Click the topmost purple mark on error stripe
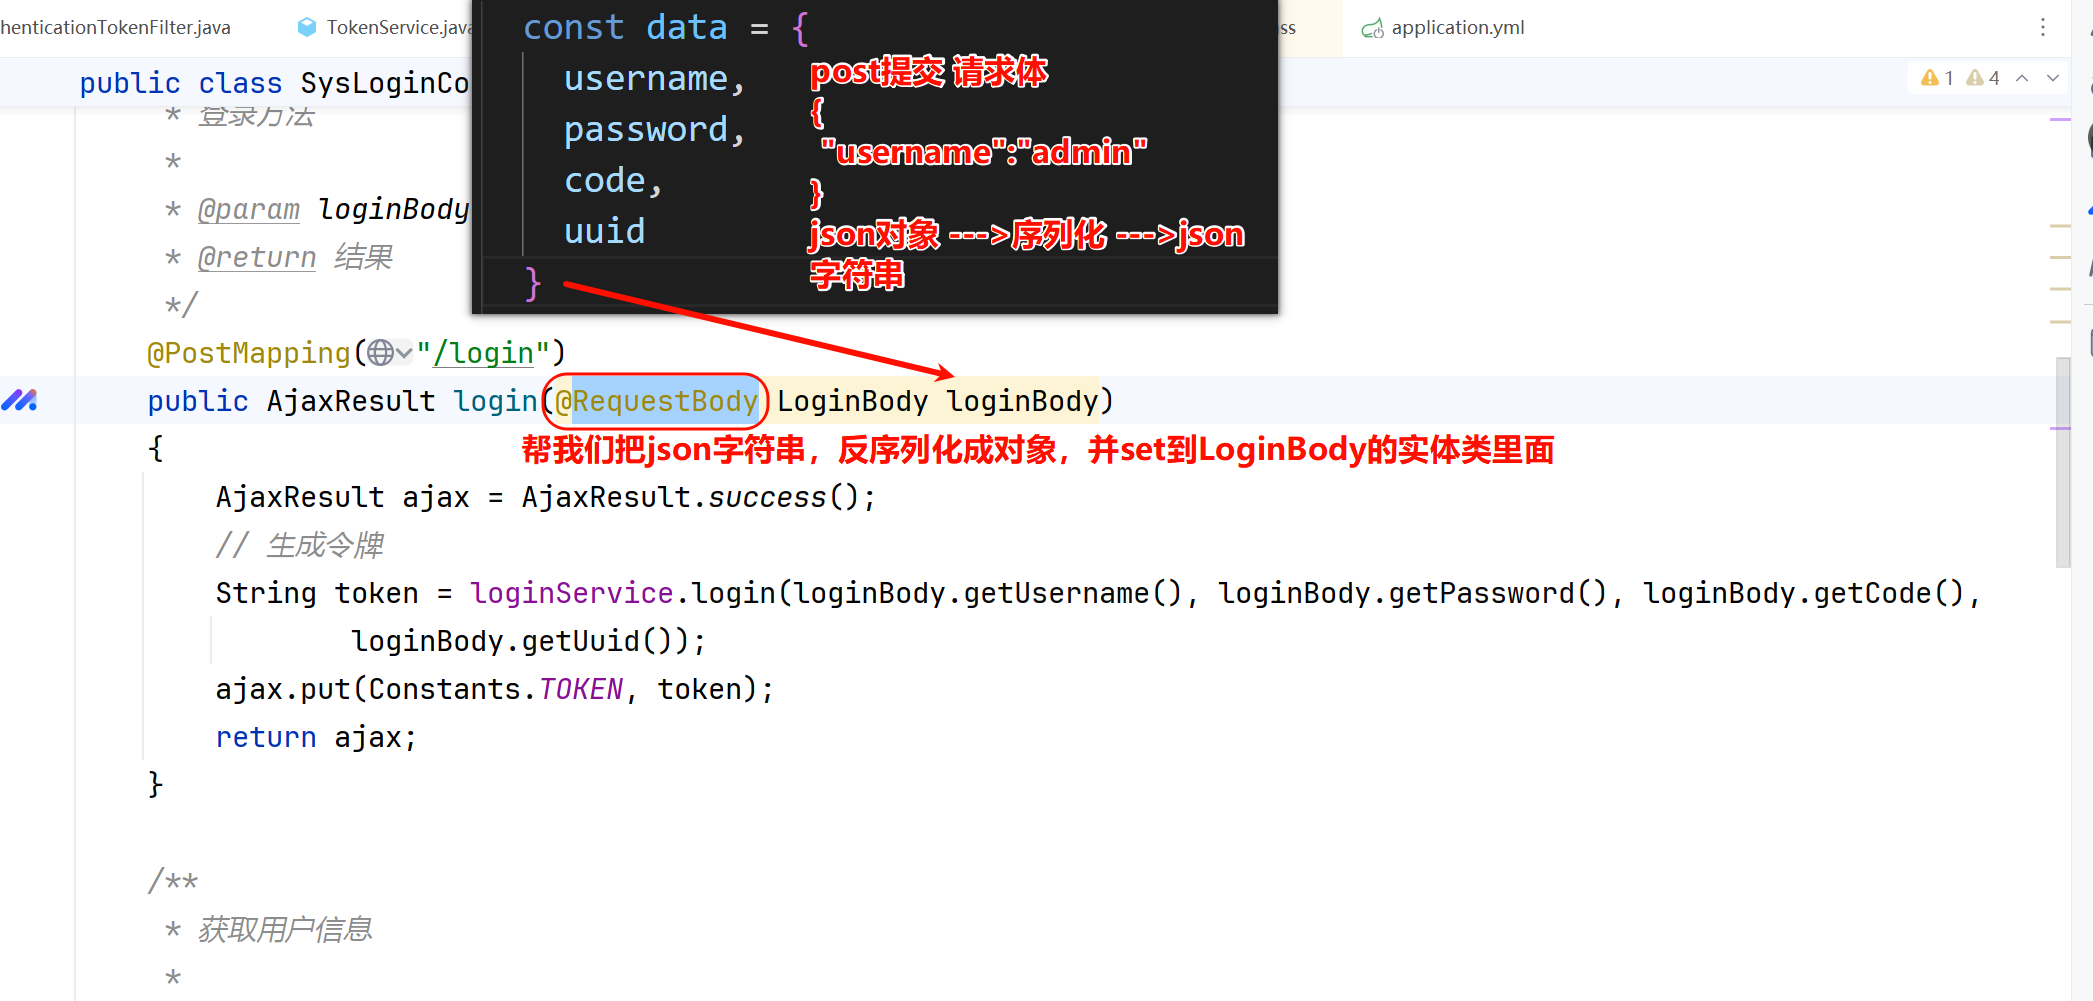This screenshot has width=2093, height=1001. point(2059,120)
